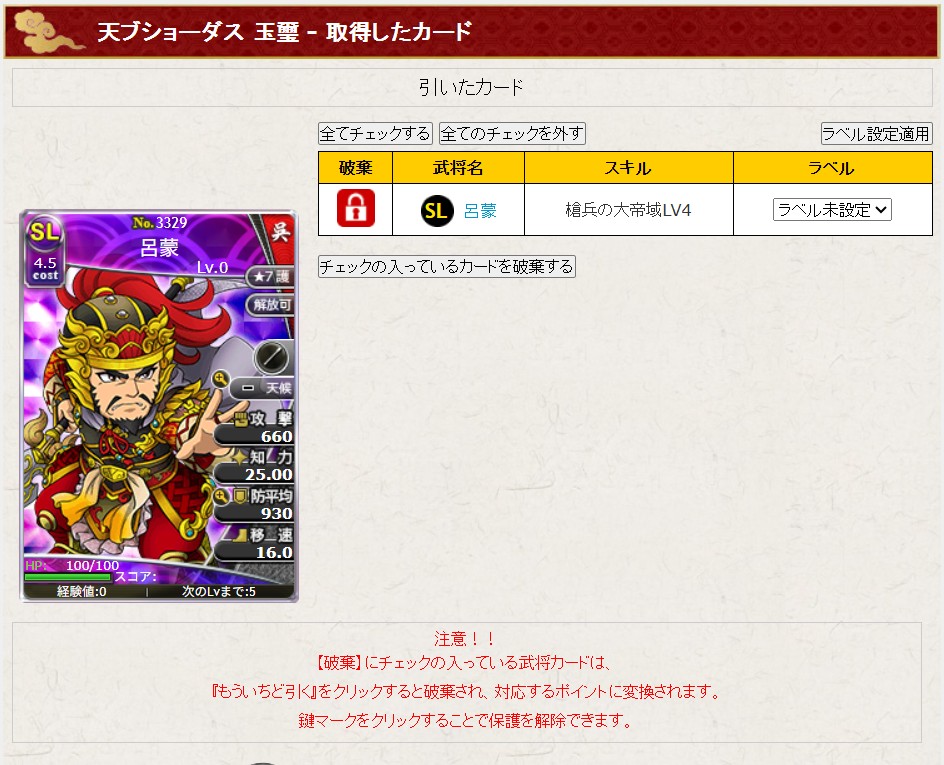The height and width of the screenshot is (765, 944).
Task: Click the golden cloud icon in header
Action: click(47, 31)
